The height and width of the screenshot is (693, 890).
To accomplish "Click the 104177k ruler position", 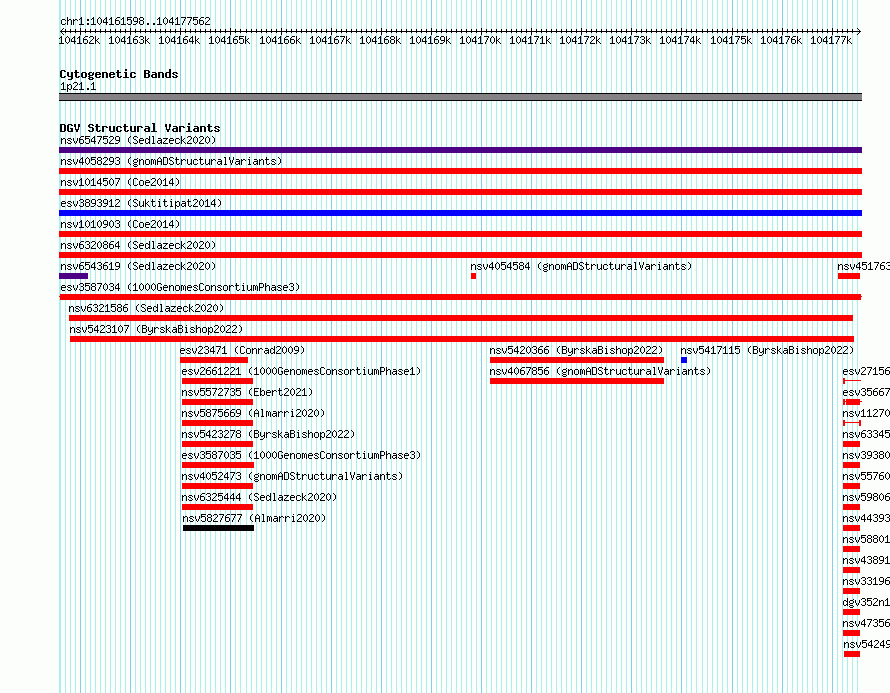I will 831,40.
